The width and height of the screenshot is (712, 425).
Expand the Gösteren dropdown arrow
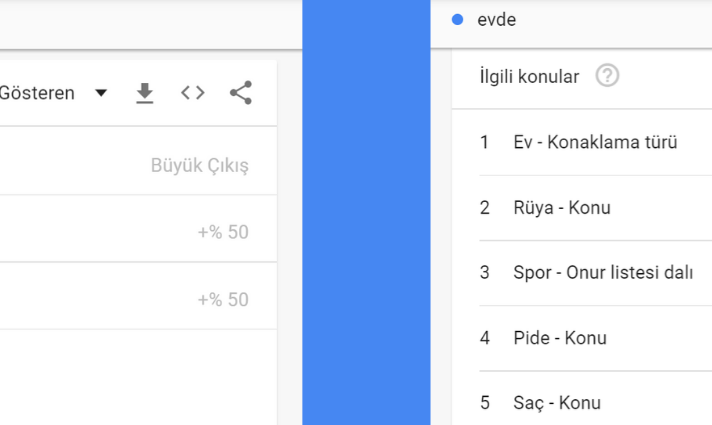coord(101,93)
